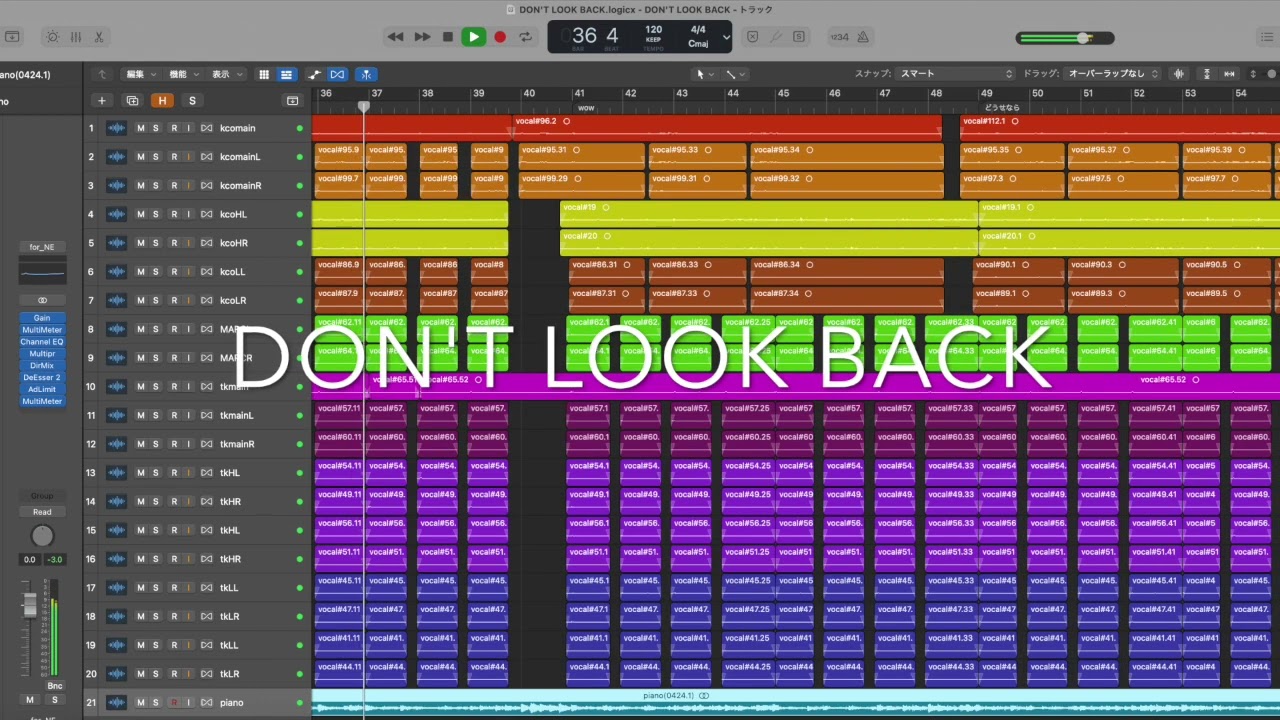Open Smart Controls dial icon
1280x720 pixels.
(x=52, y=37)
